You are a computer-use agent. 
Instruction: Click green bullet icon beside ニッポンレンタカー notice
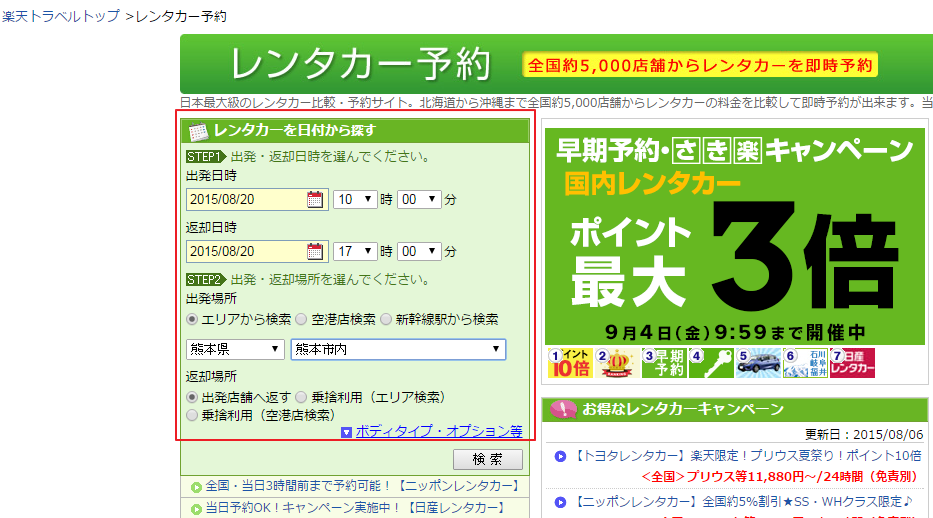[196, 488]
